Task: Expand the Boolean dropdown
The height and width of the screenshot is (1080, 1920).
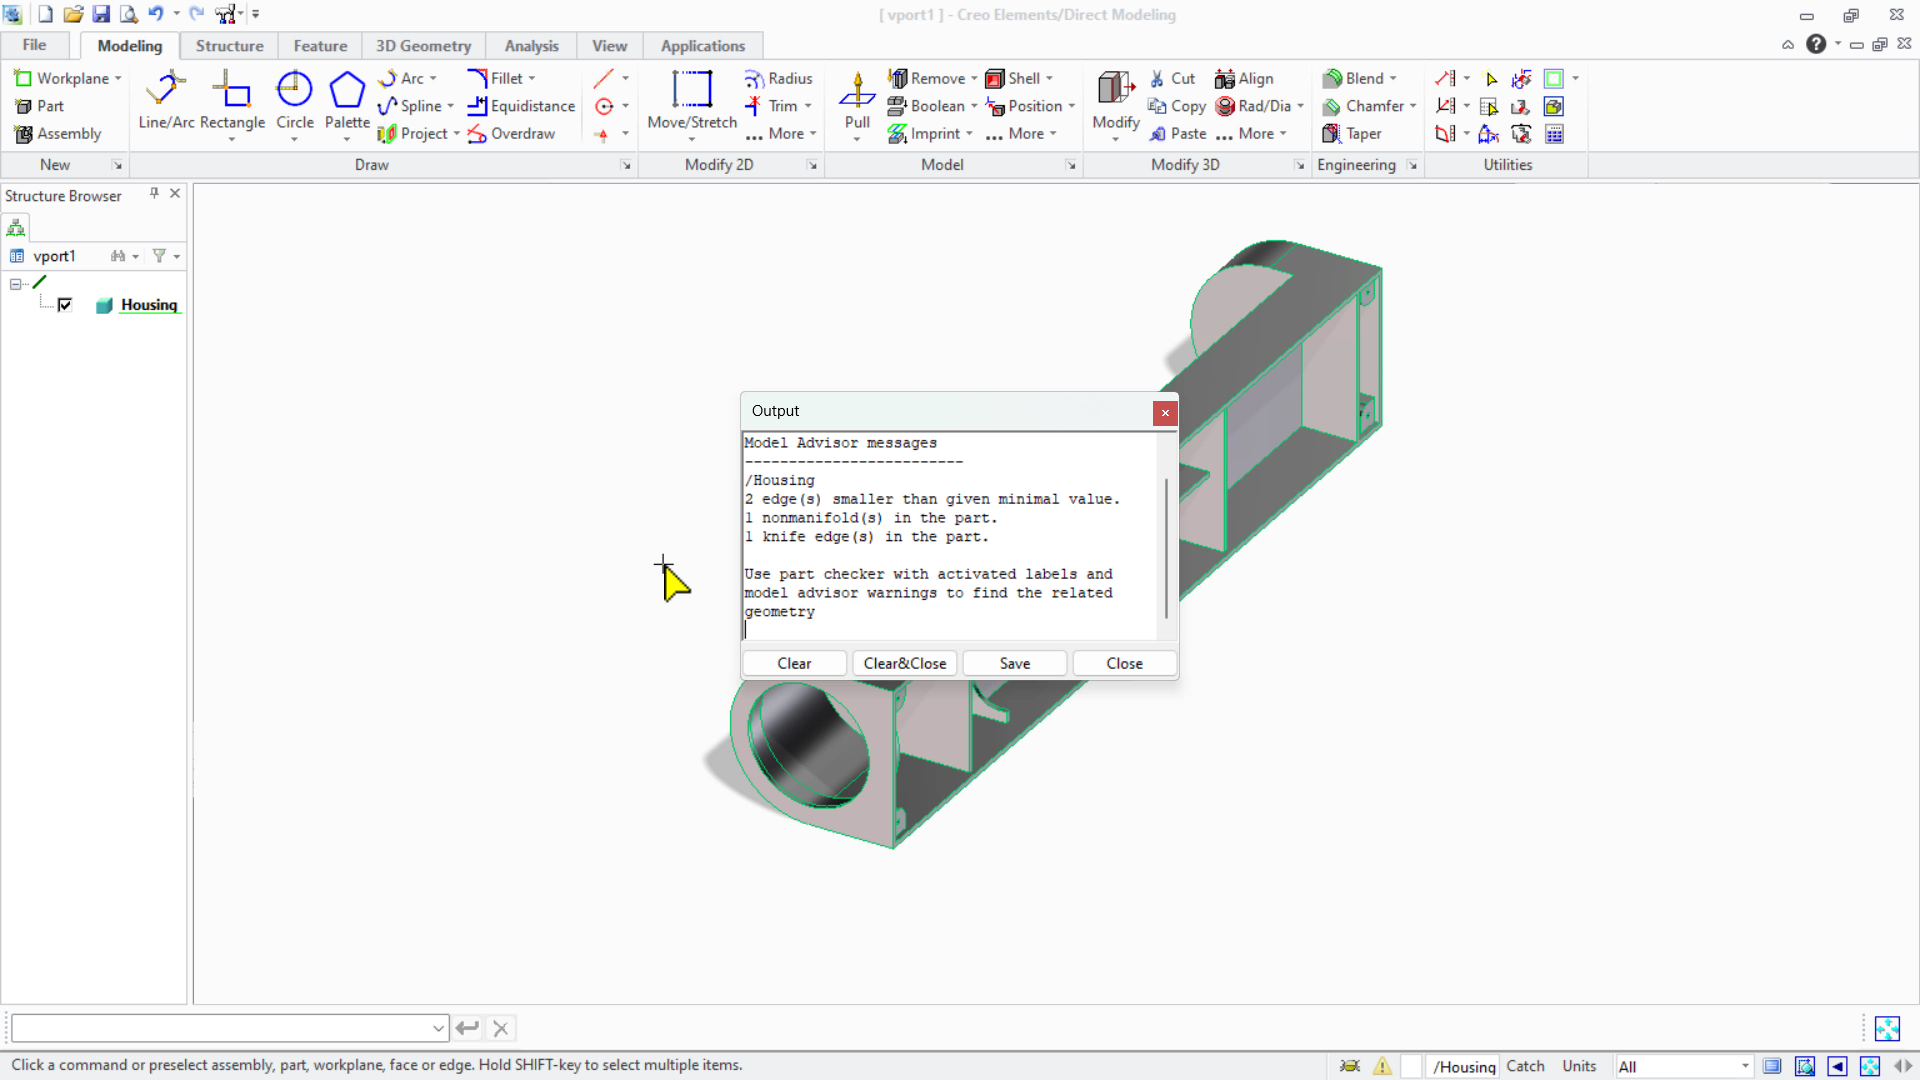Action: point(974,106)
